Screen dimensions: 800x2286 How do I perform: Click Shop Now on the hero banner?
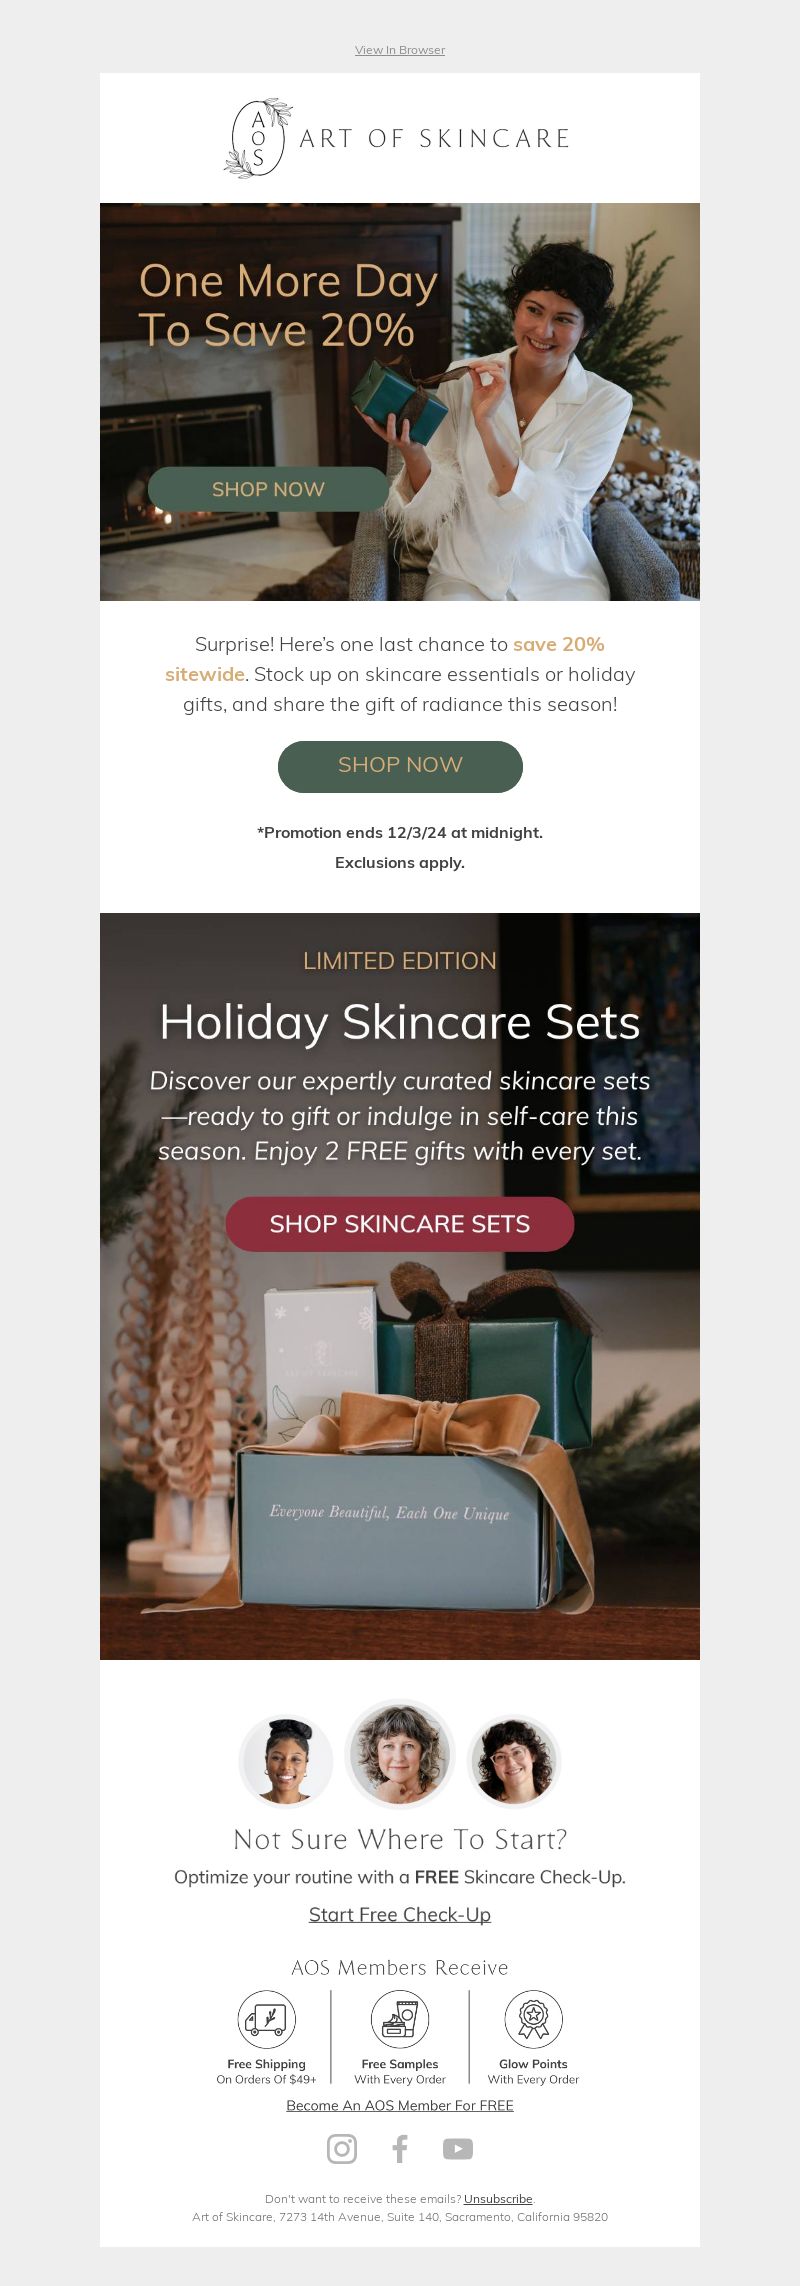(268, 489)
